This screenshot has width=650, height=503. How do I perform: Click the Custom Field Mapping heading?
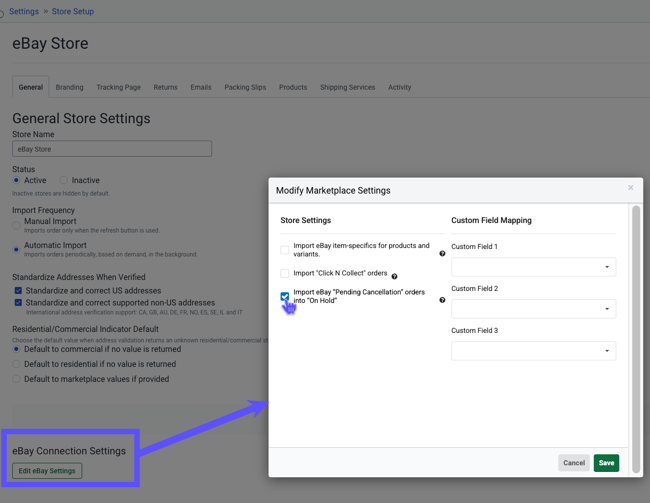point(491,220)
